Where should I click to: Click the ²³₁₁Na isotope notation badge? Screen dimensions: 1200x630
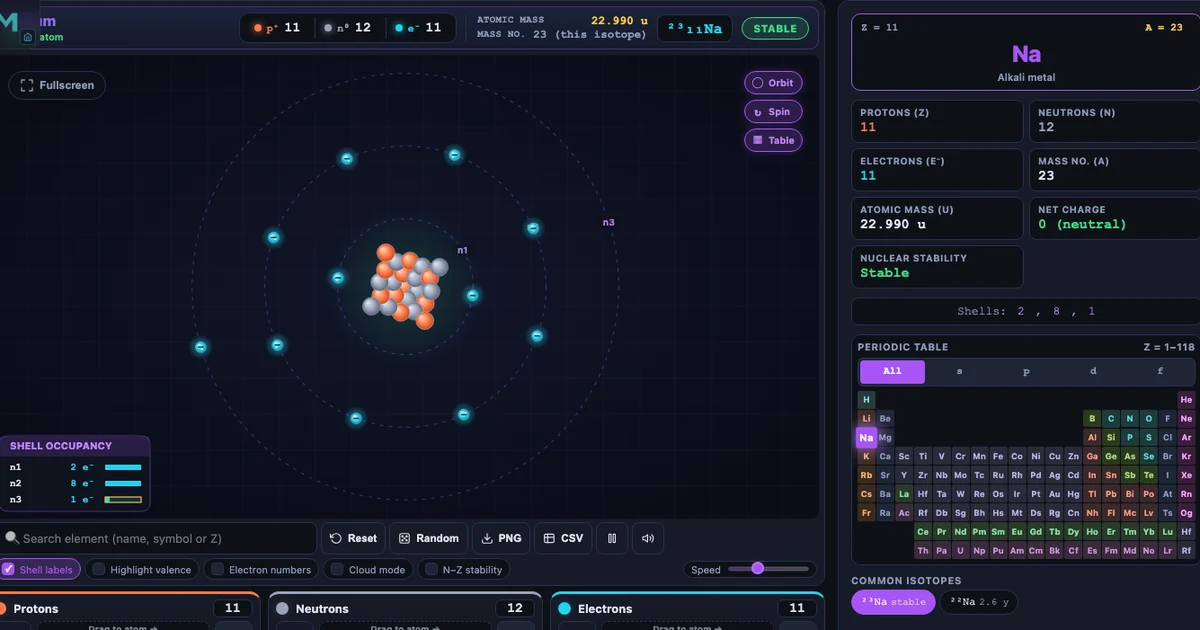[695, 28]
